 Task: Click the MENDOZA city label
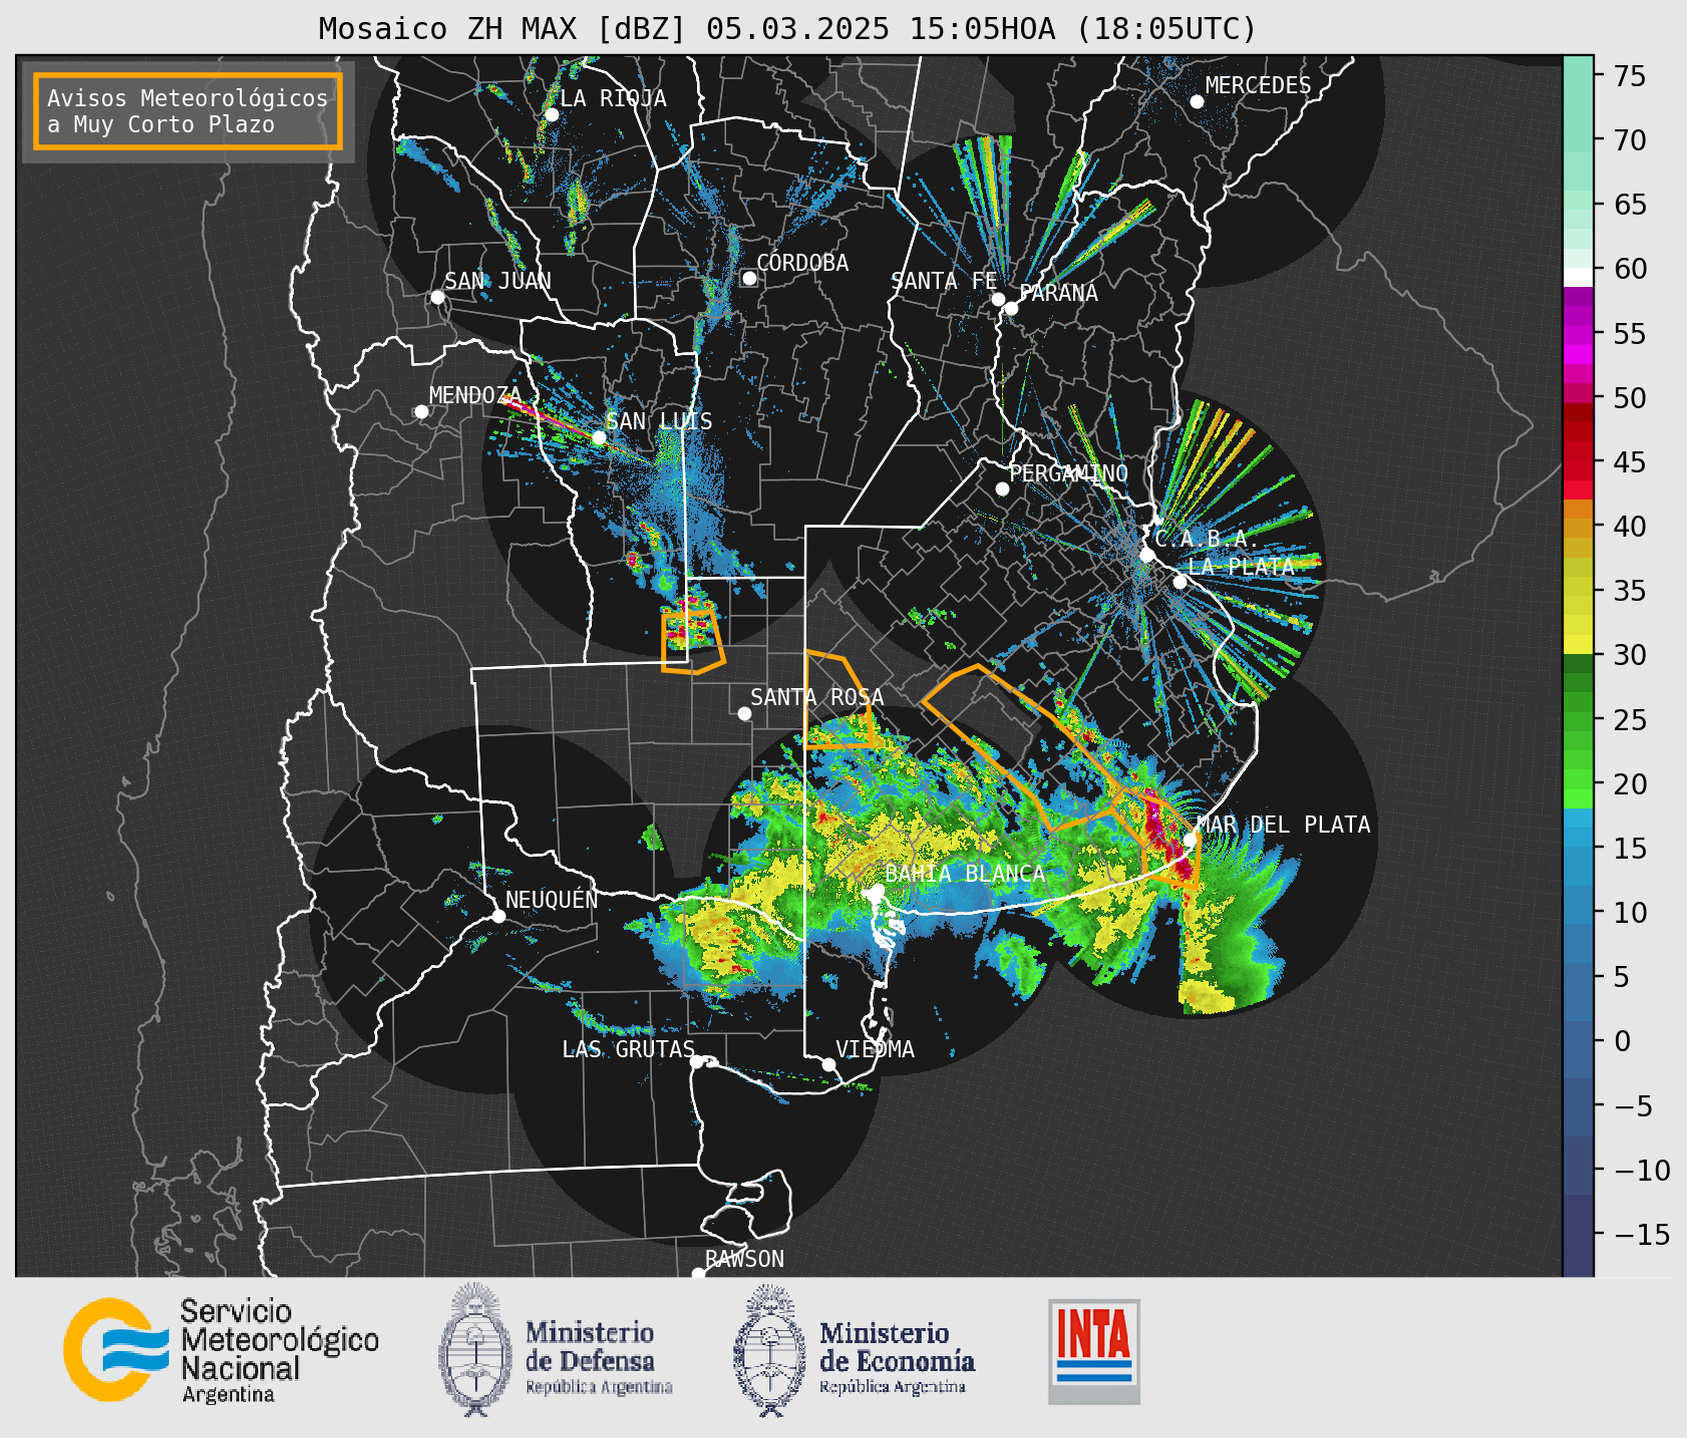pos(475,395)
